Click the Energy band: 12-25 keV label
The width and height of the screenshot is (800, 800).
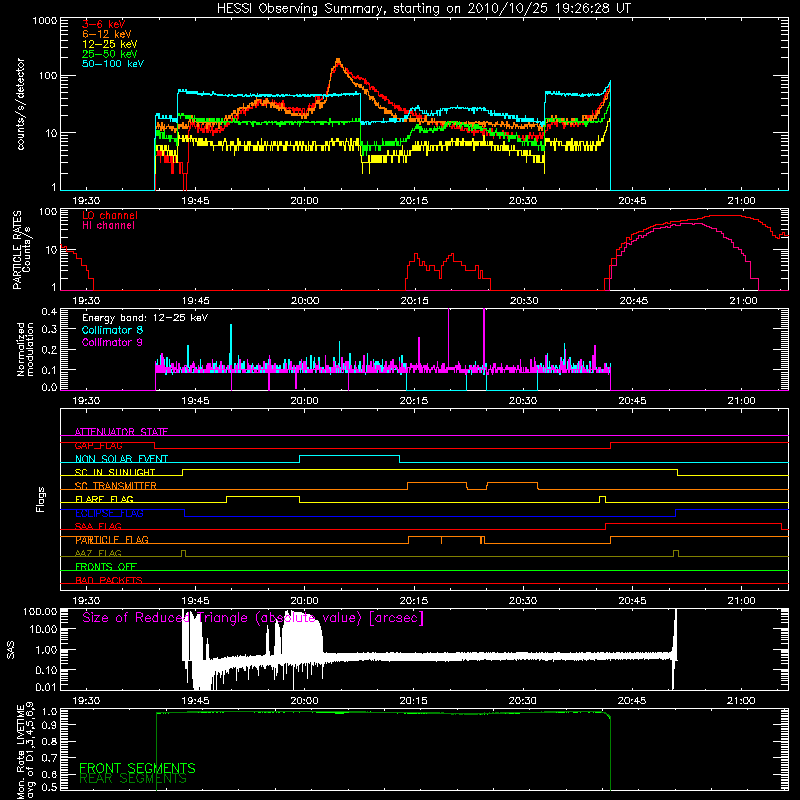[145, 318]
